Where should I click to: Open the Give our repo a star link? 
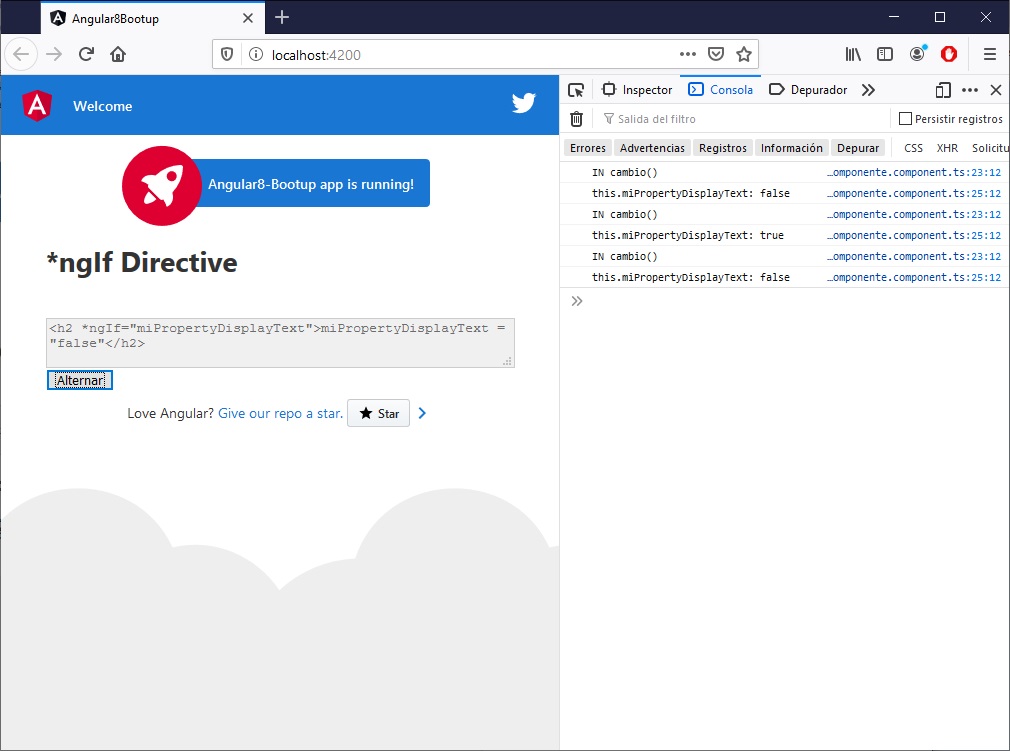279,412
